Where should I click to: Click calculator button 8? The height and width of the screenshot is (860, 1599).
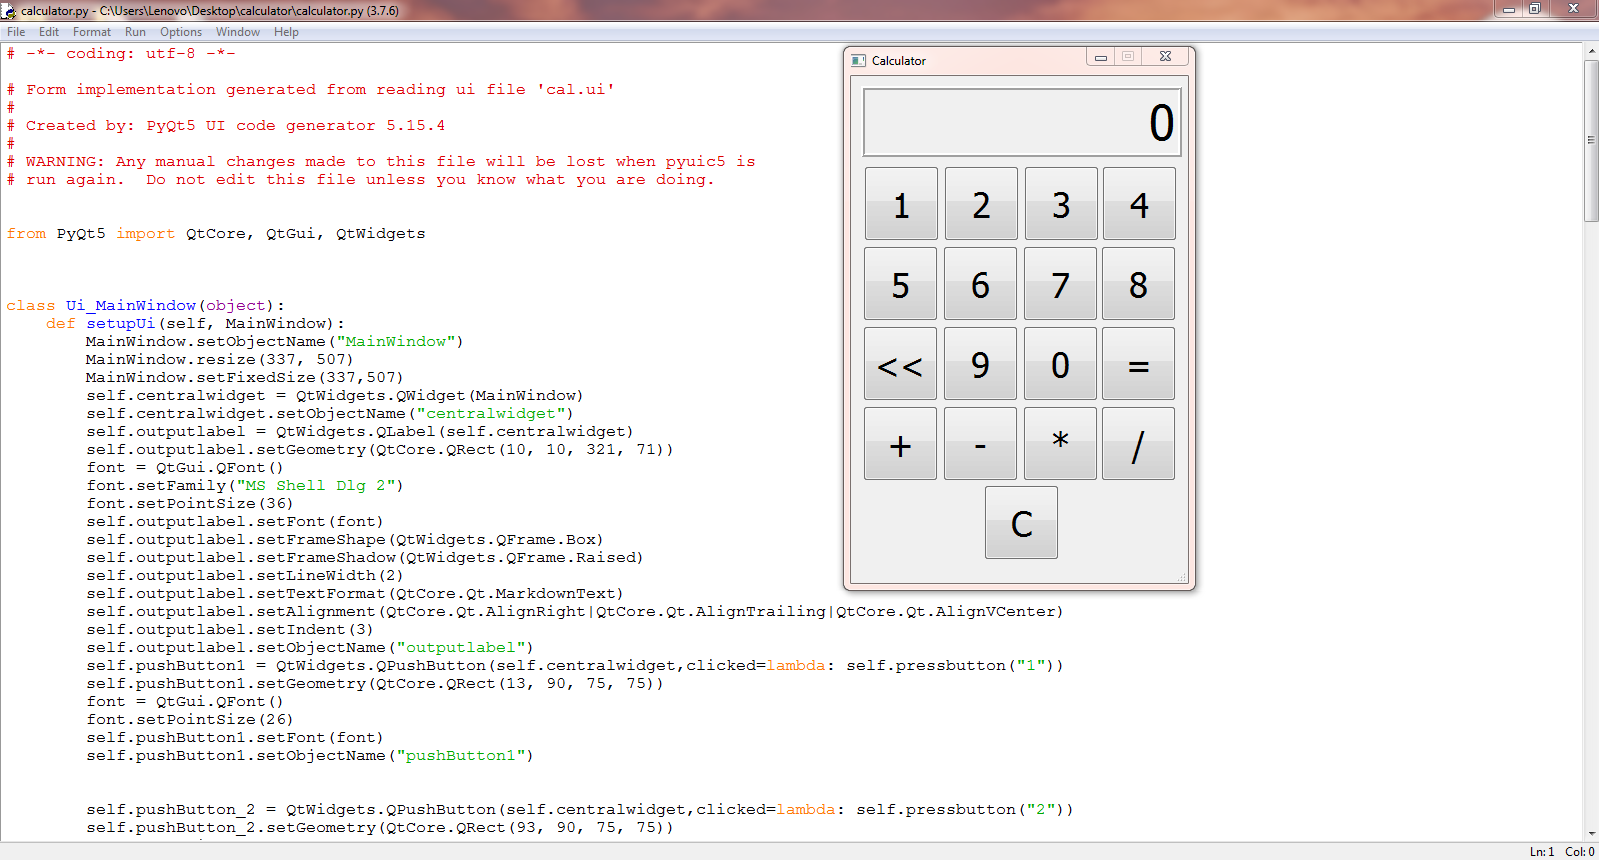pos(1139,284)
